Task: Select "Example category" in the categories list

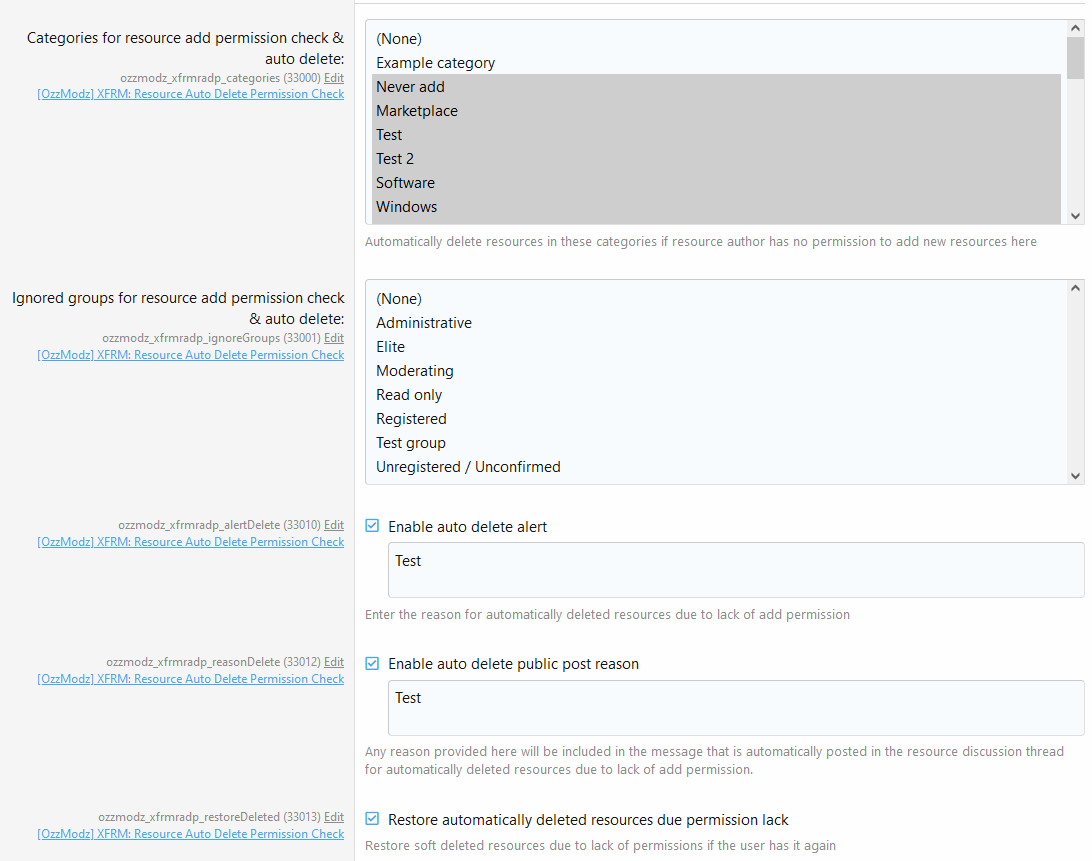Action: tap(435, 62)
